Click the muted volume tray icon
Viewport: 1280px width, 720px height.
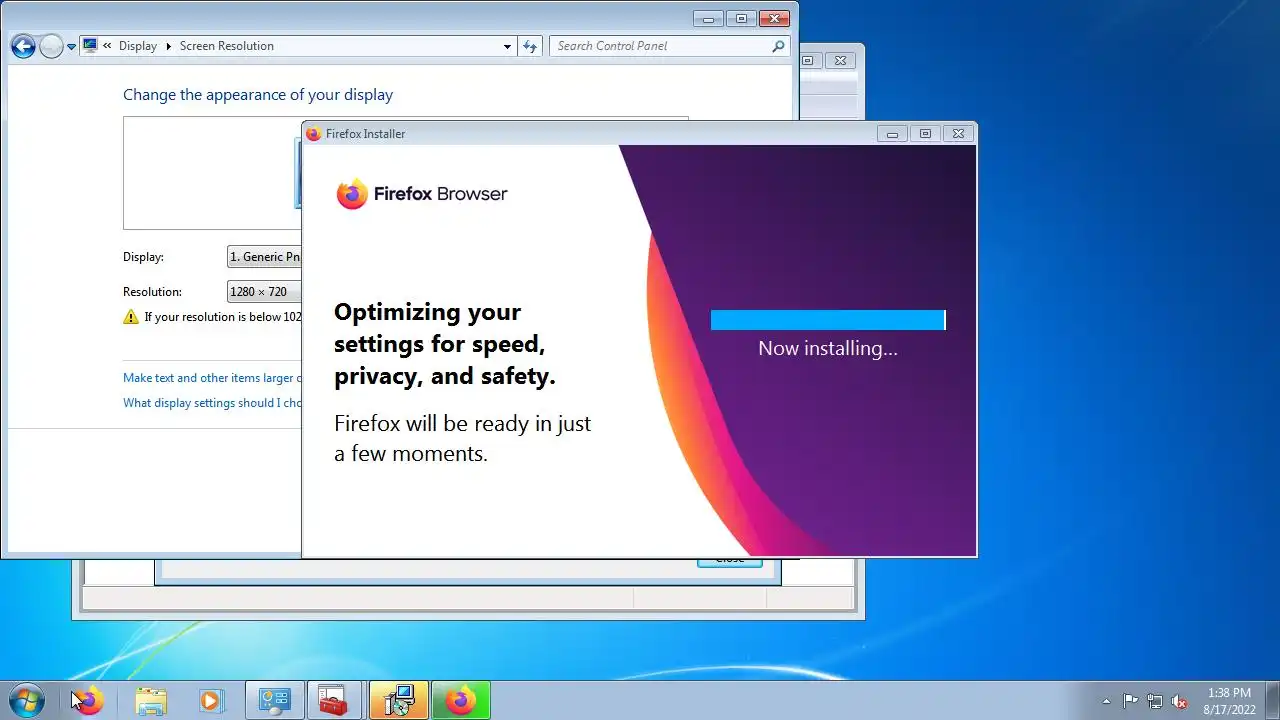(x=1180, y=701)
